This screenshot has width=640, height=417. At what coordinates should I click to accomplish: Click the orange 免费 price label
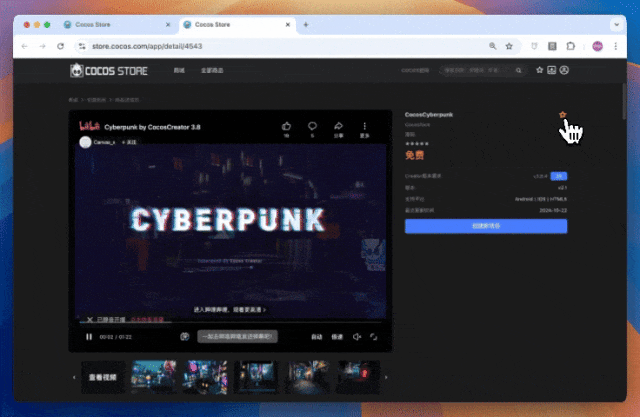point(414,155)
